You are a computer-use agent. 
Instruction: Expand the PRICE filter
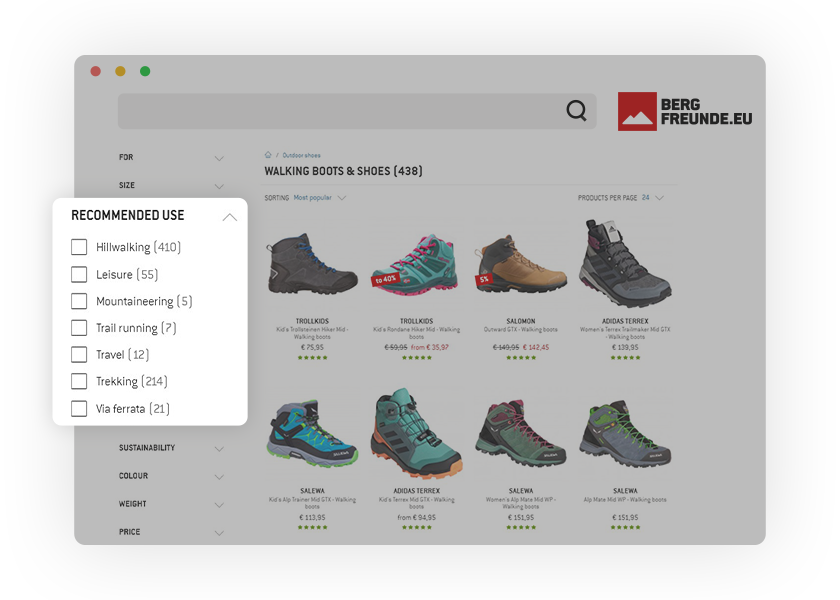coord(219,532)
